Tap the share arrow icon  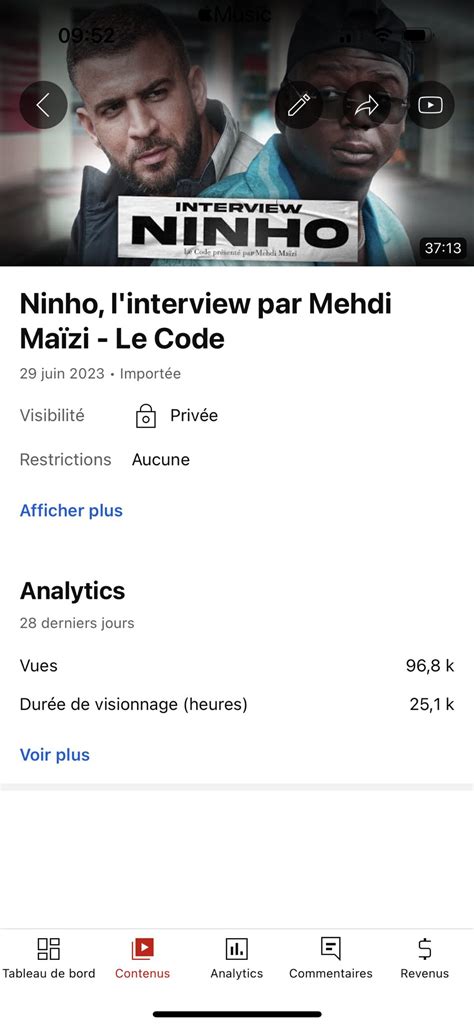click(367, 105)
